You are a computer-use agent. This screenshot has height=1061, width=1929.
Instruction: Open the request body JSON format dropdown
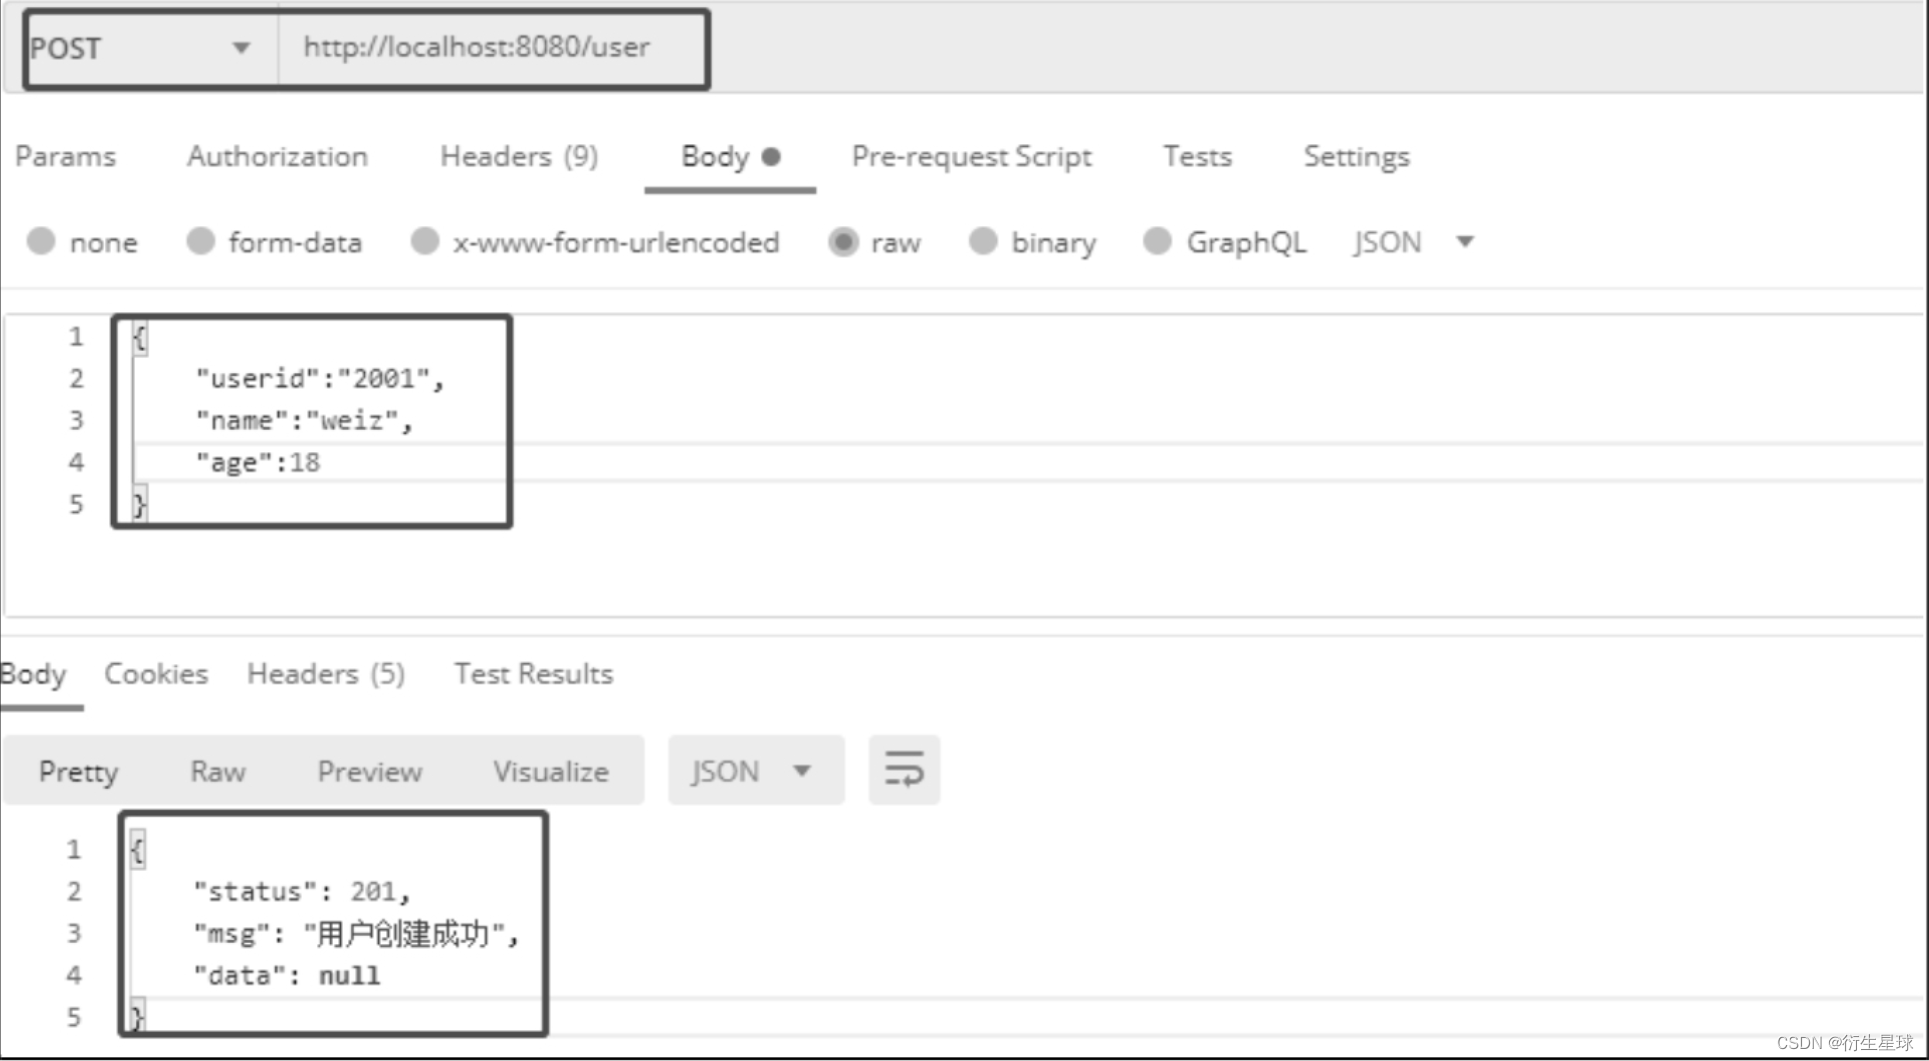click(x=1413, y=242)
